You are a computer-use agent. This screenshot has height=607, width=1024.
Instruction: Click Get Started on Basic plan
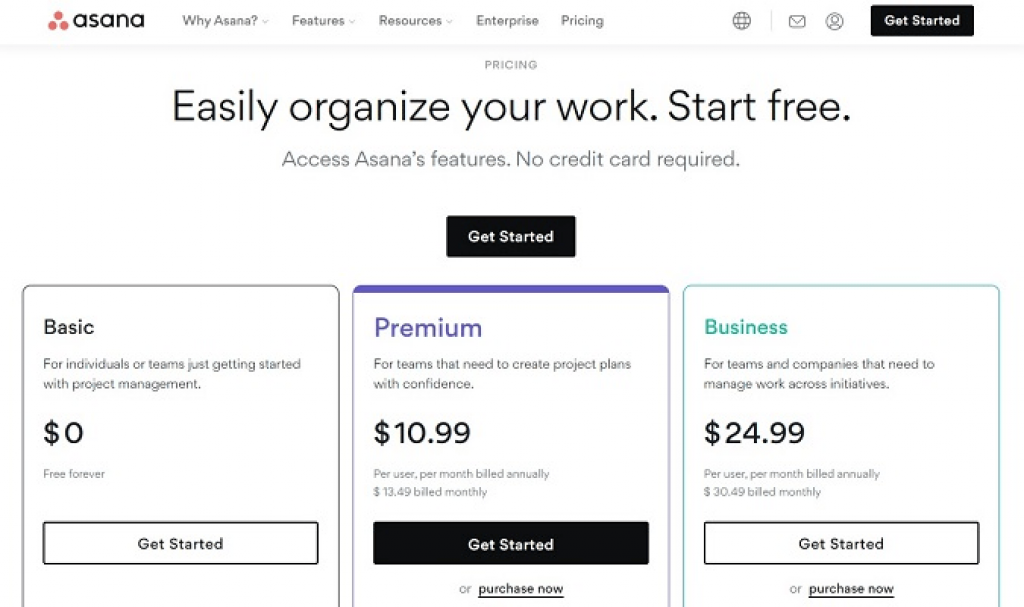pyautogui.click(x=180, y=544)
